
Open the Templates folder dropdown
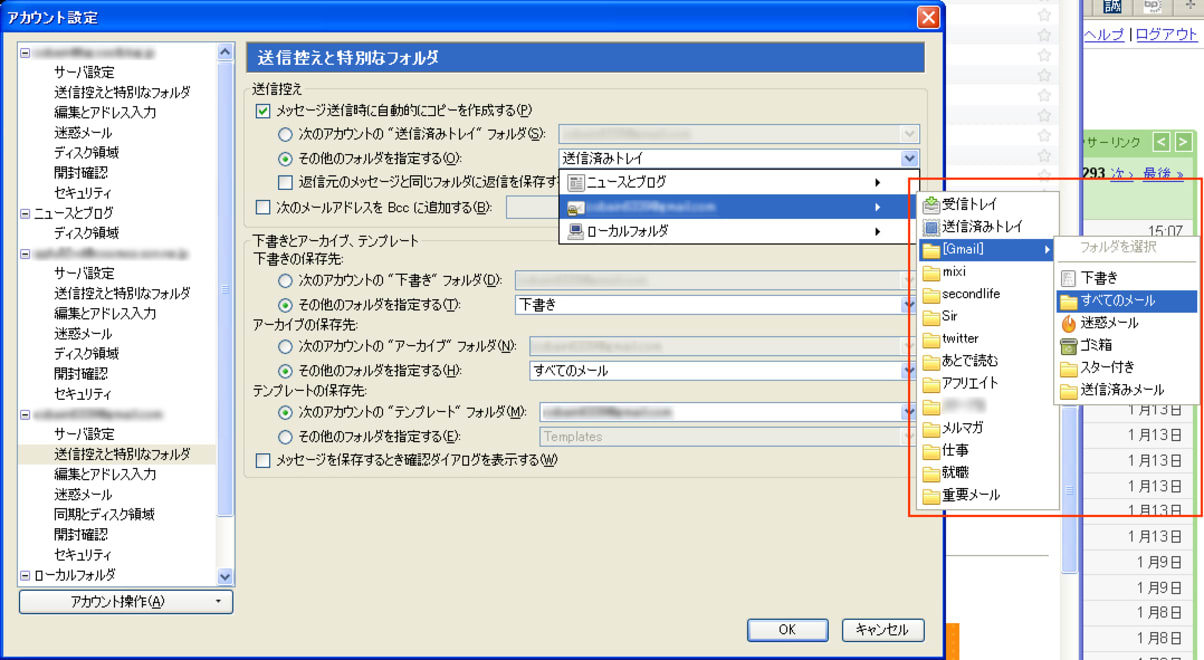(728, 437)
